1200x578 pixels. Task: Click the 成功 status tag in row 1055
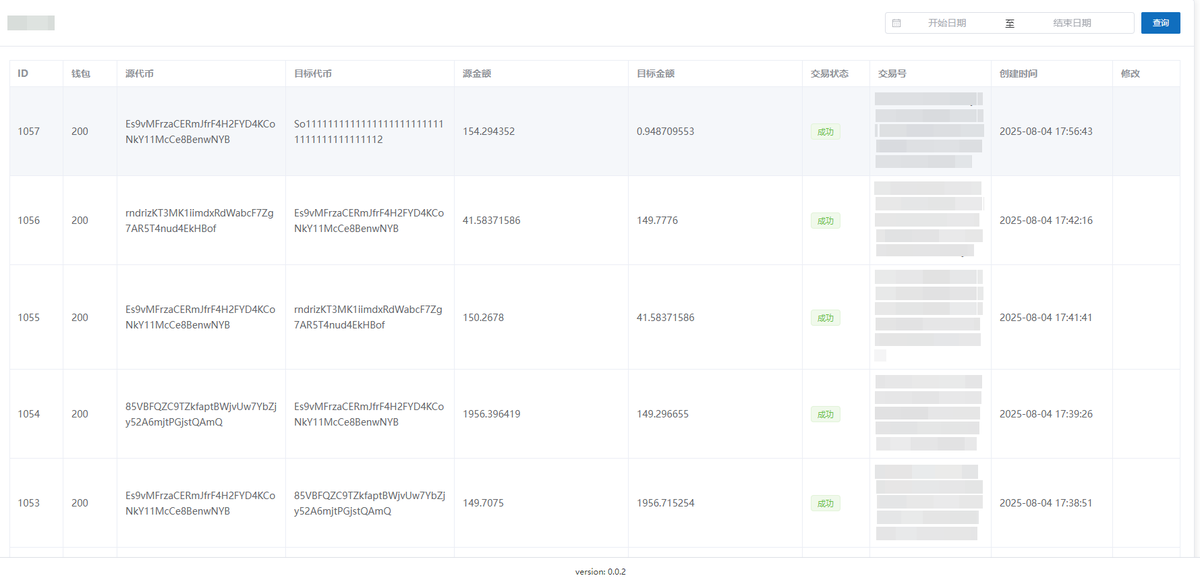click(x=825, y=318)
